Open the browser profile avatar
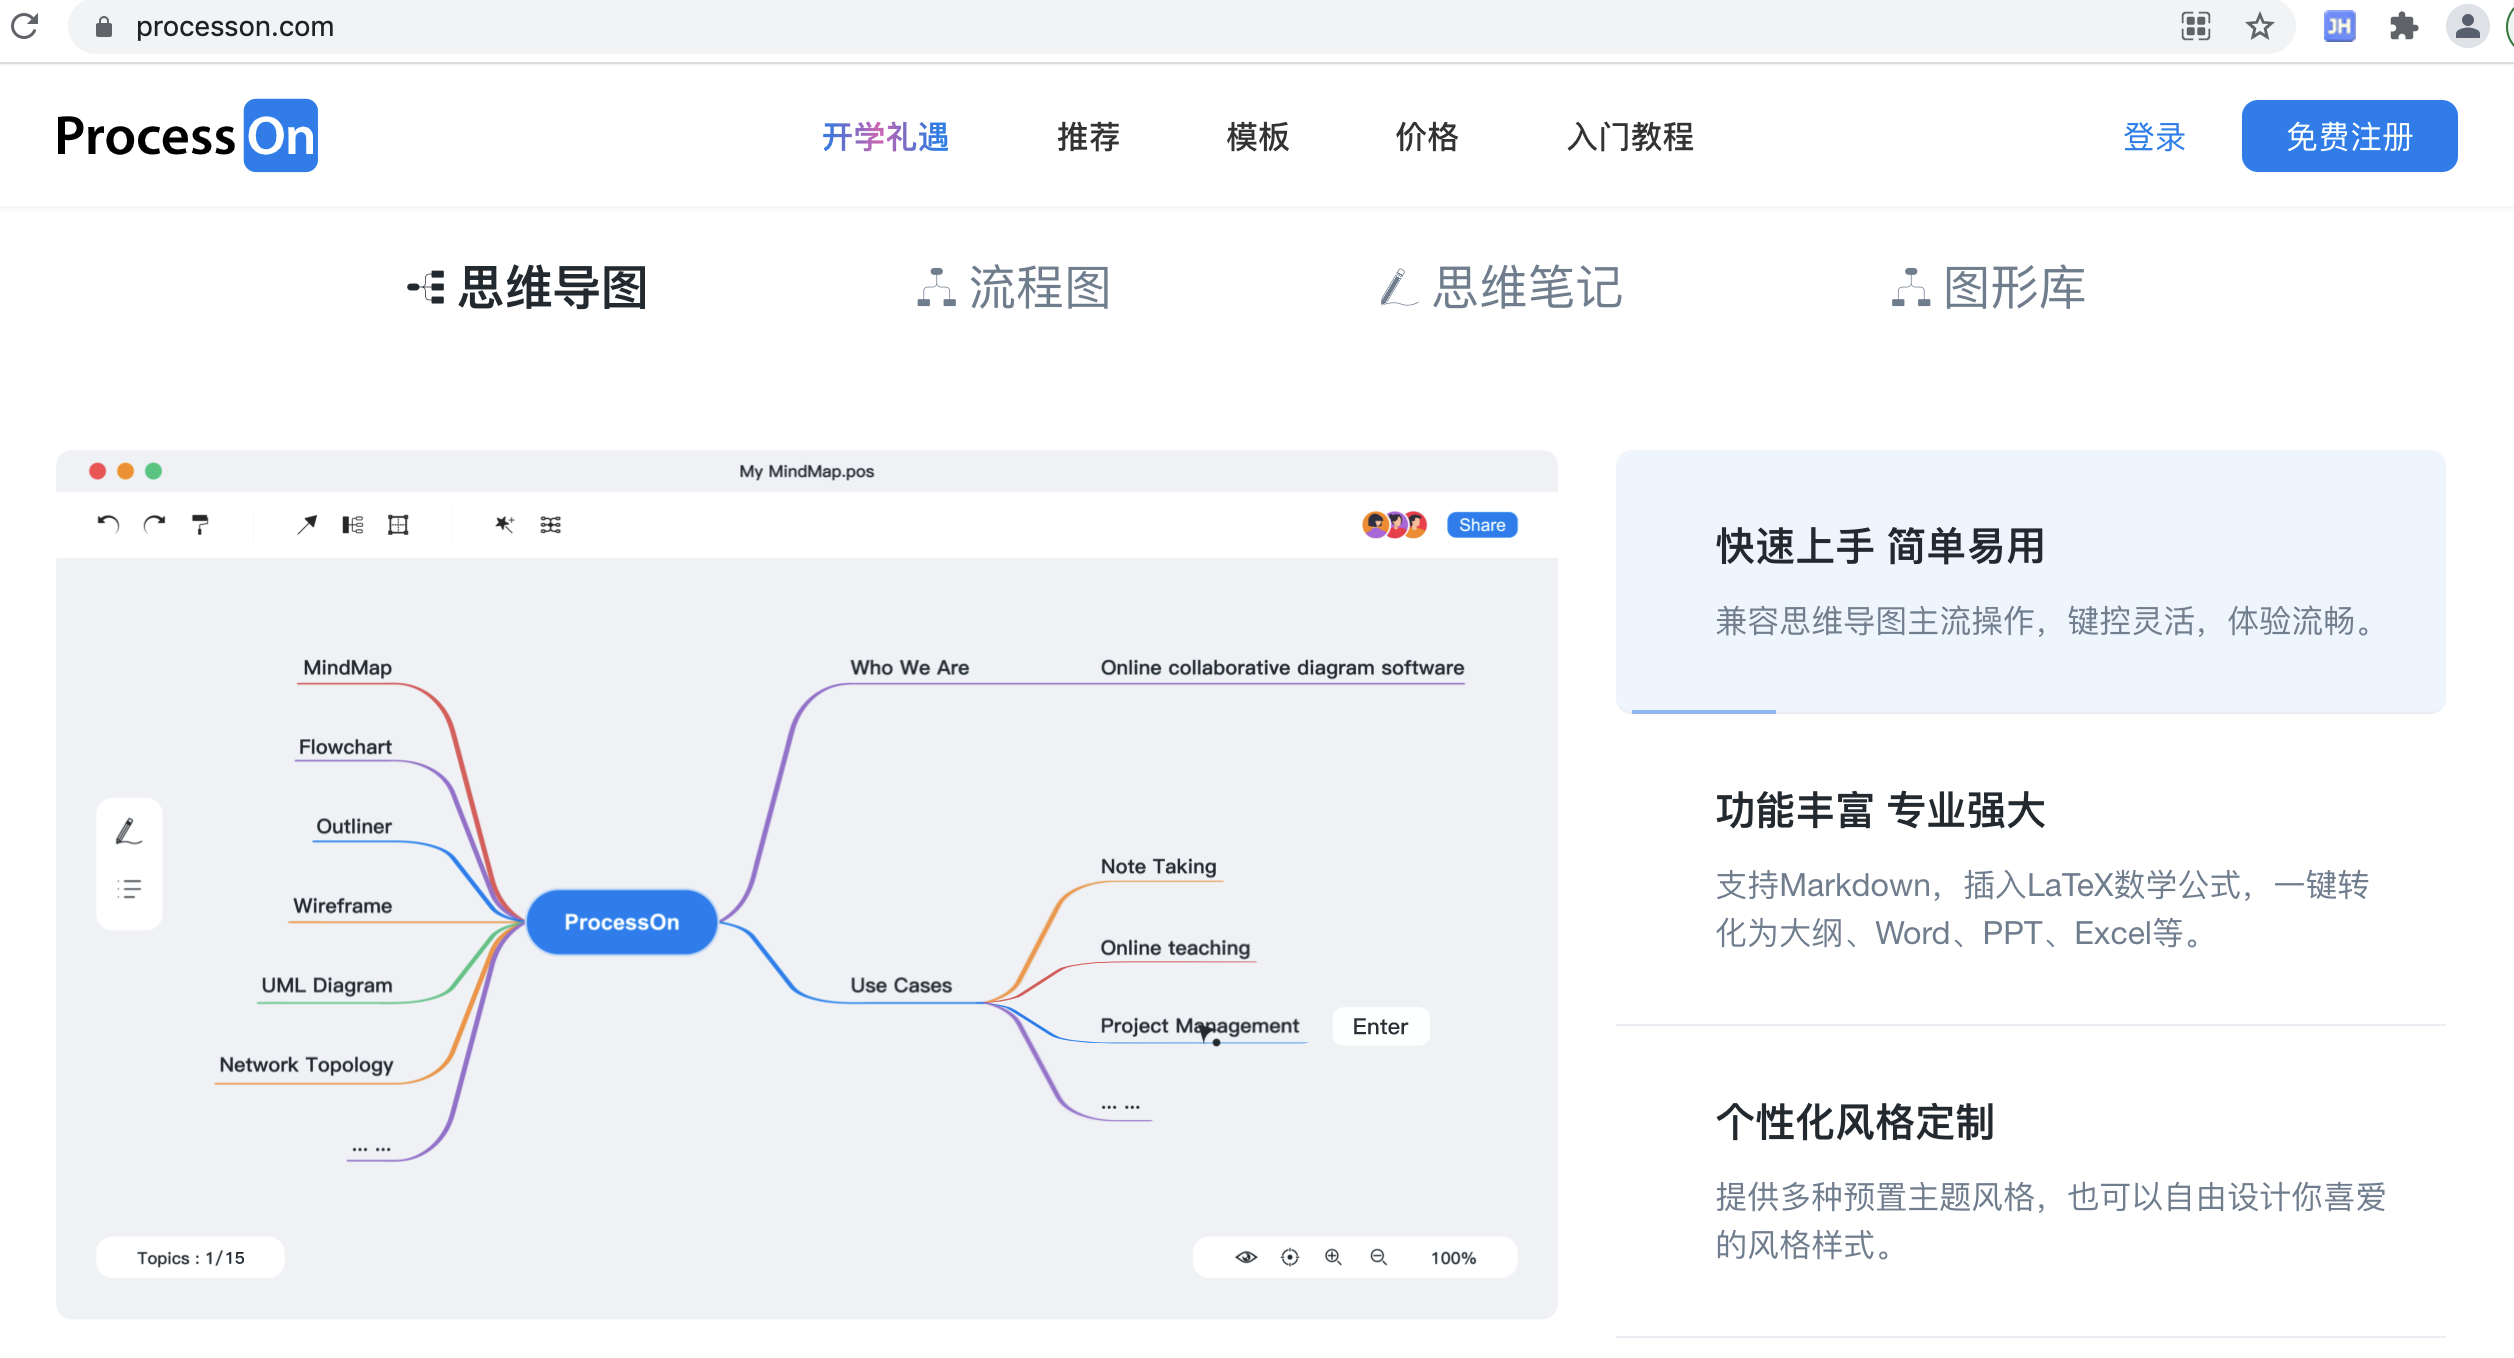Screen dimensions: 2514x1358 [x=2467, y=26]
